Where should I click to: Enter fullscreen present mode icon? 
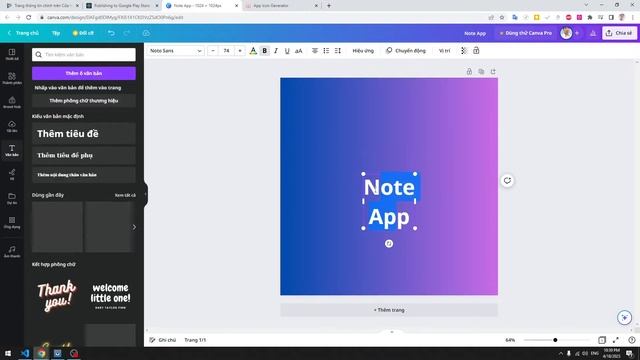click(616, 340)
